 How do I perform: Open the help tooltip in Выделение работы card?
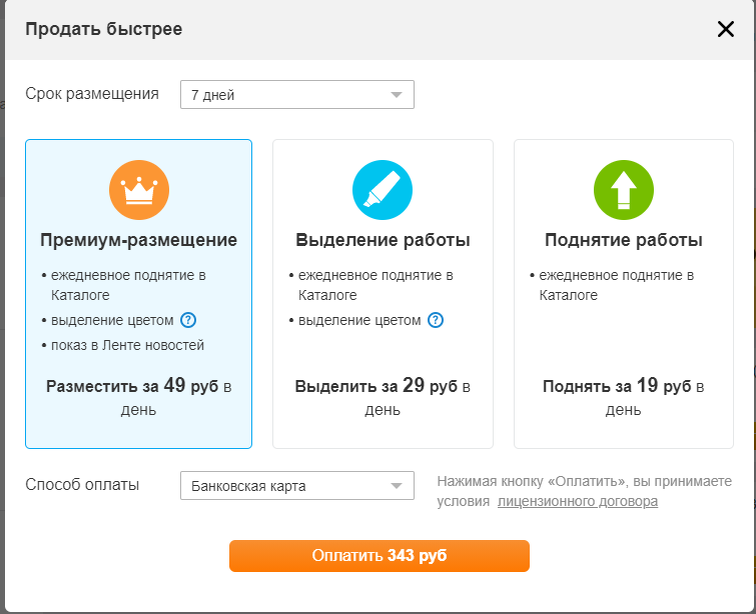(435, 320)
